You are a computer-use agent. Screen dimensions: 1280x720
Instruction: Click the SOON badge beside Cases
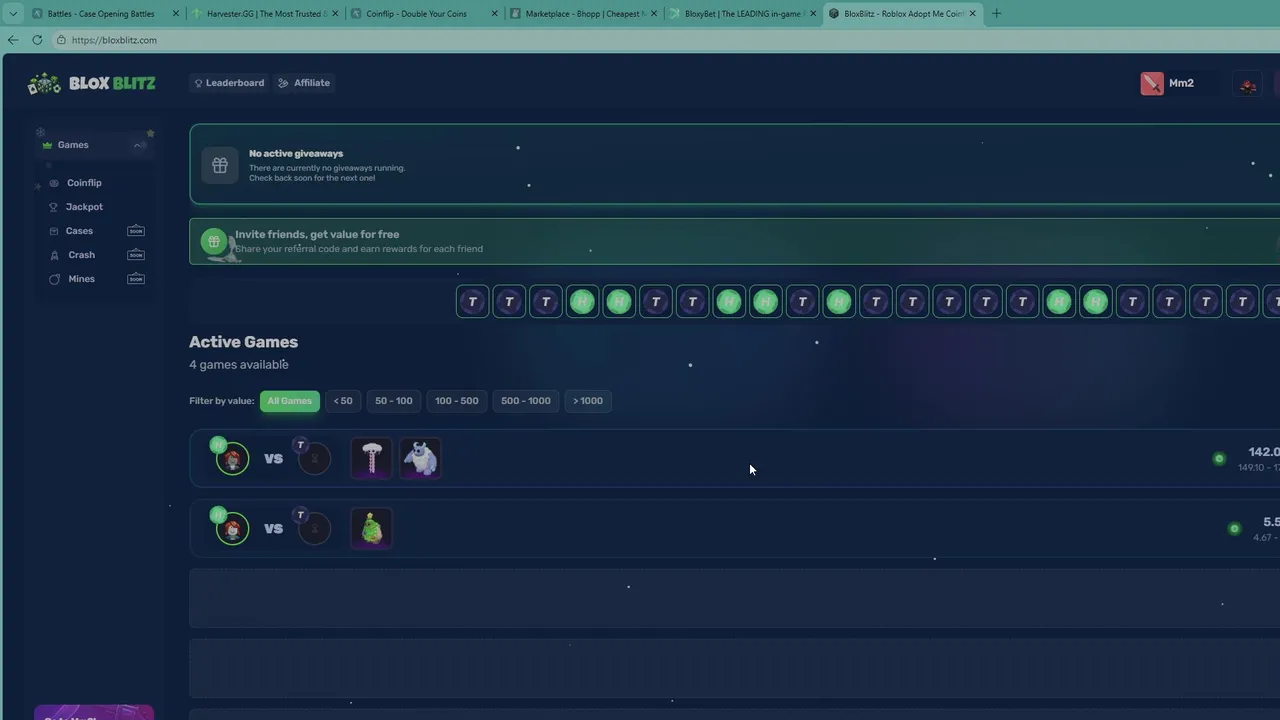(136, 231)
